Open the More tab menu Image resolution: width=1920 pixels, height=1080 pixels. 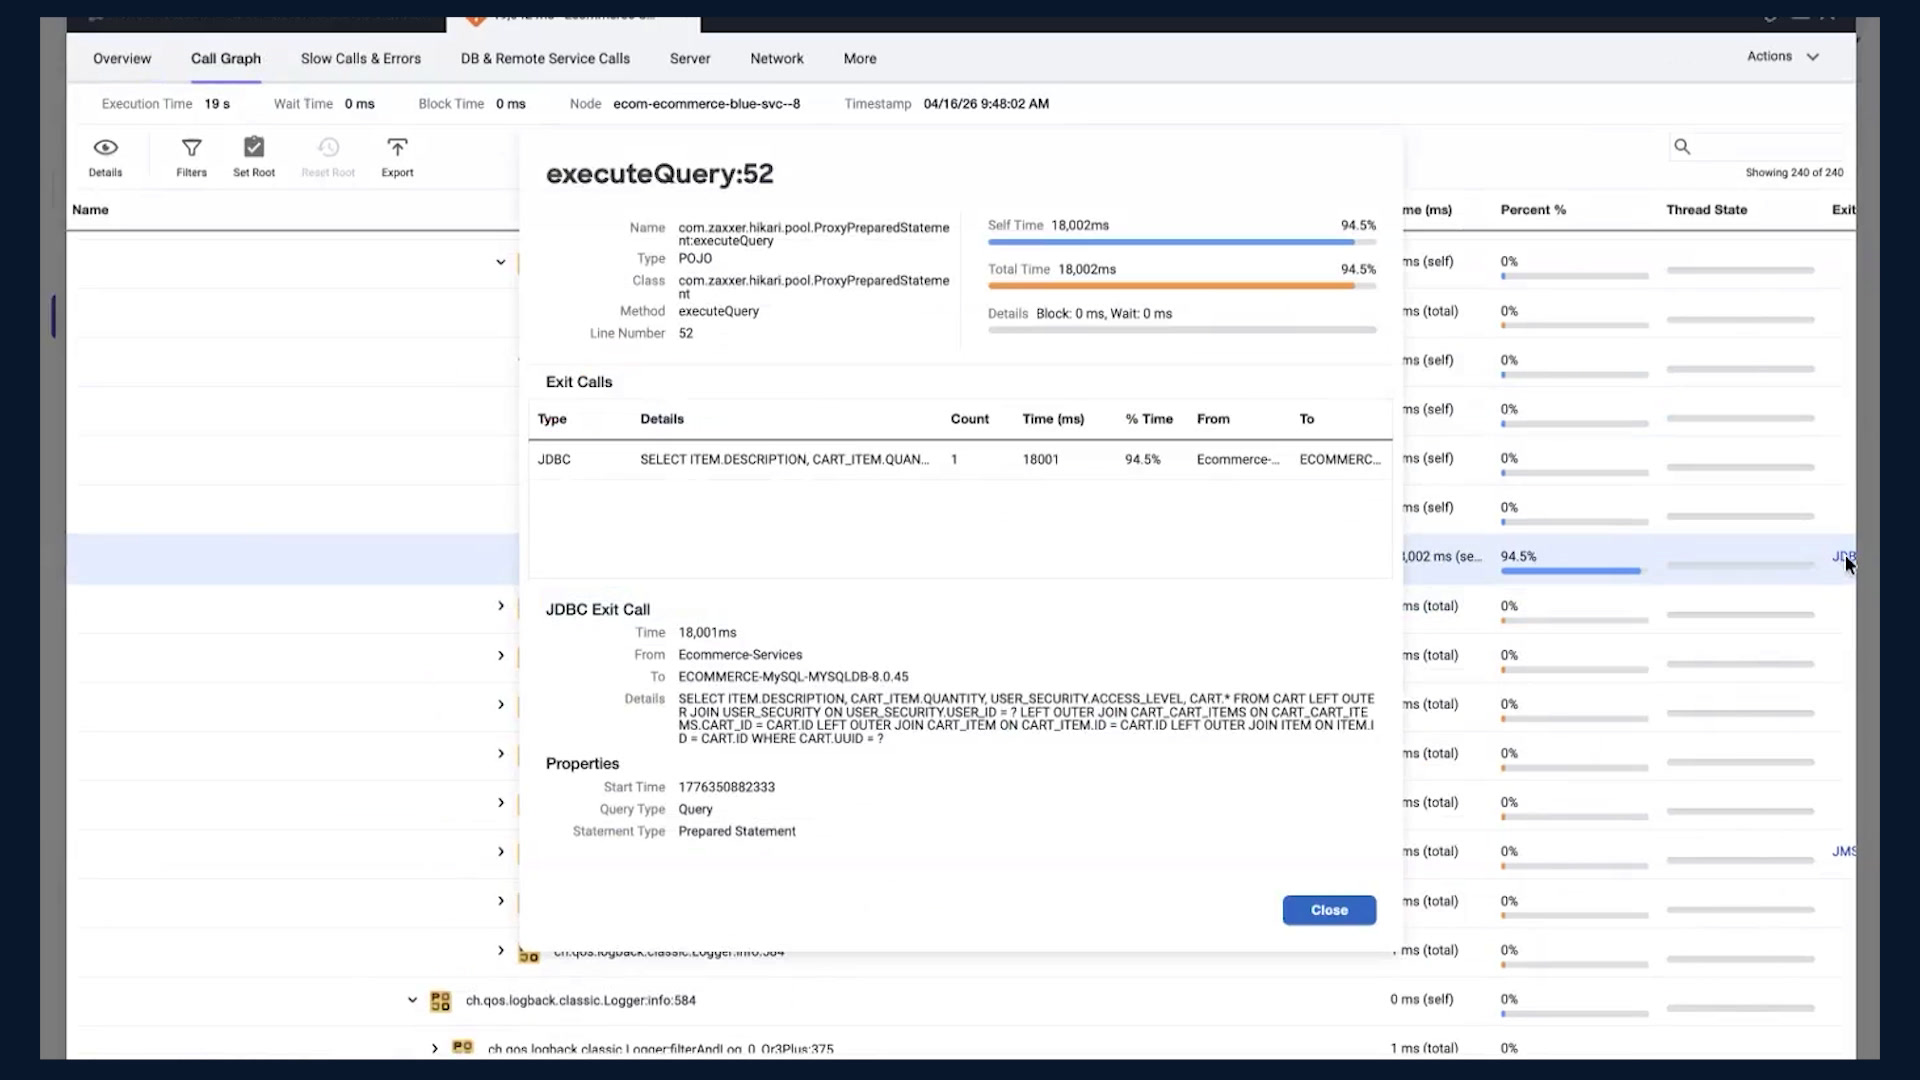point(860,58)
